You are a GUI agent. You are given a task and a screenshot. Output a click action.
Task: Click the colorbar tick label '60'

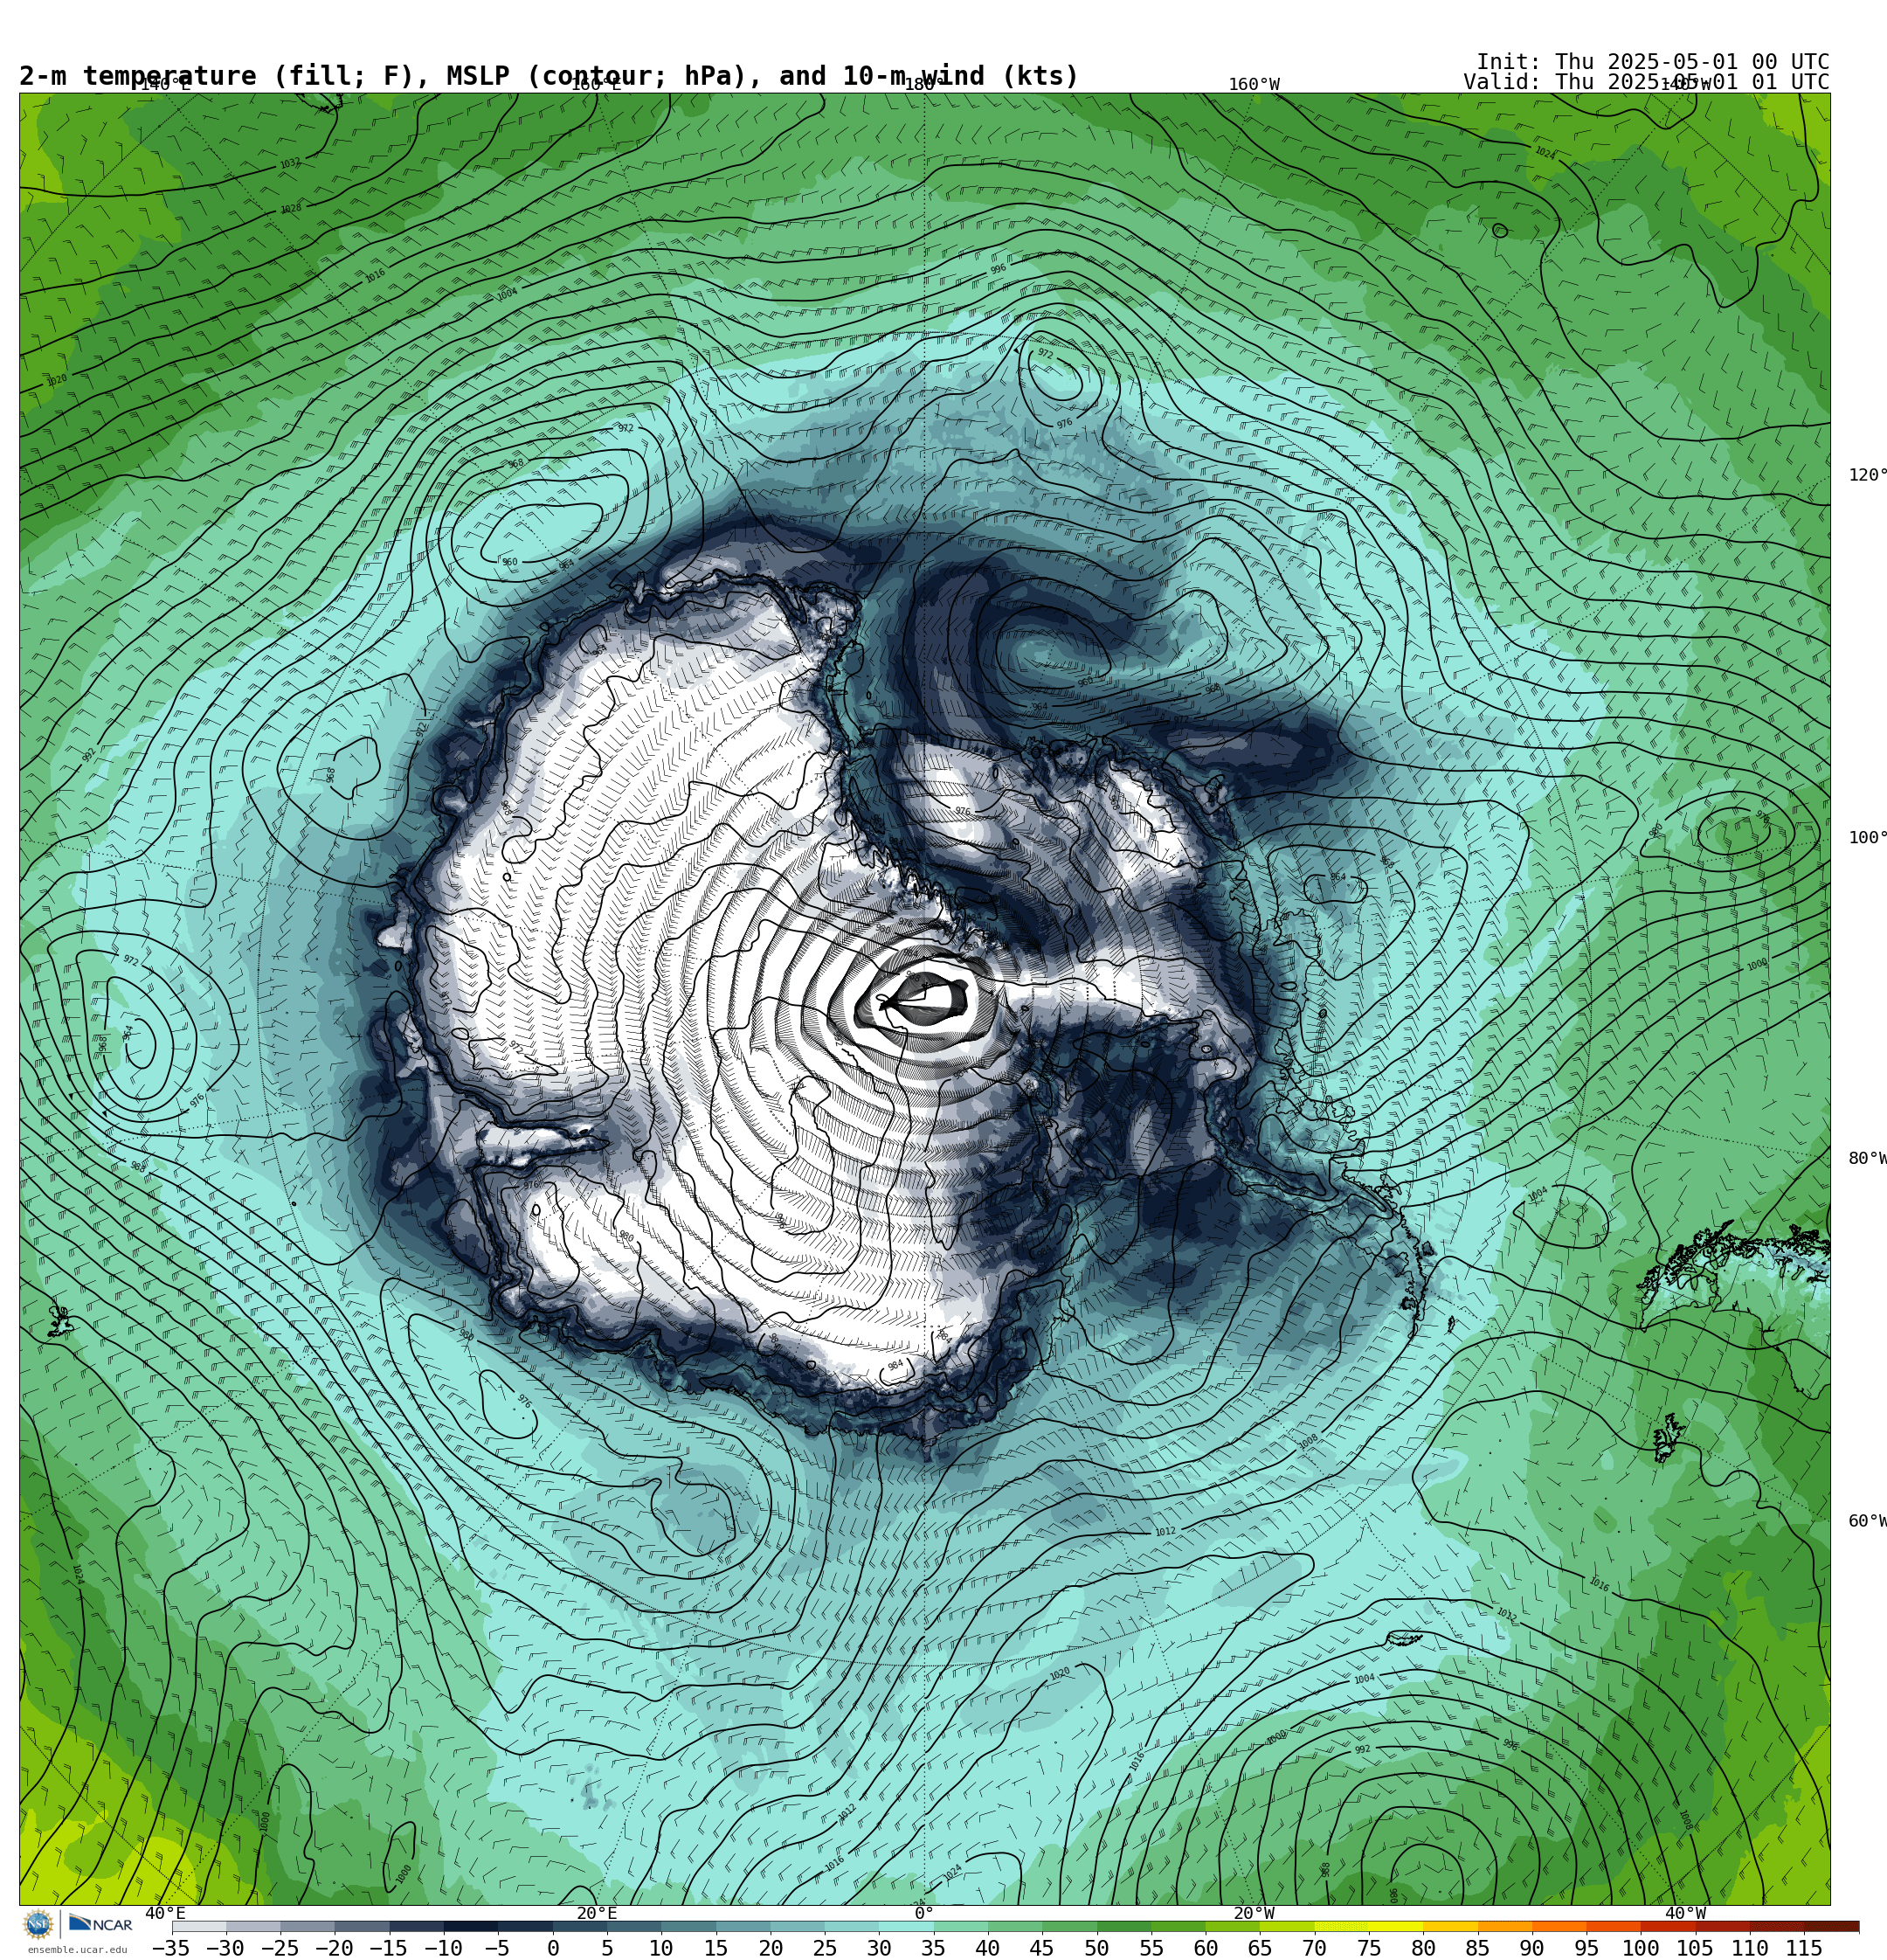click(1206, 1948)
